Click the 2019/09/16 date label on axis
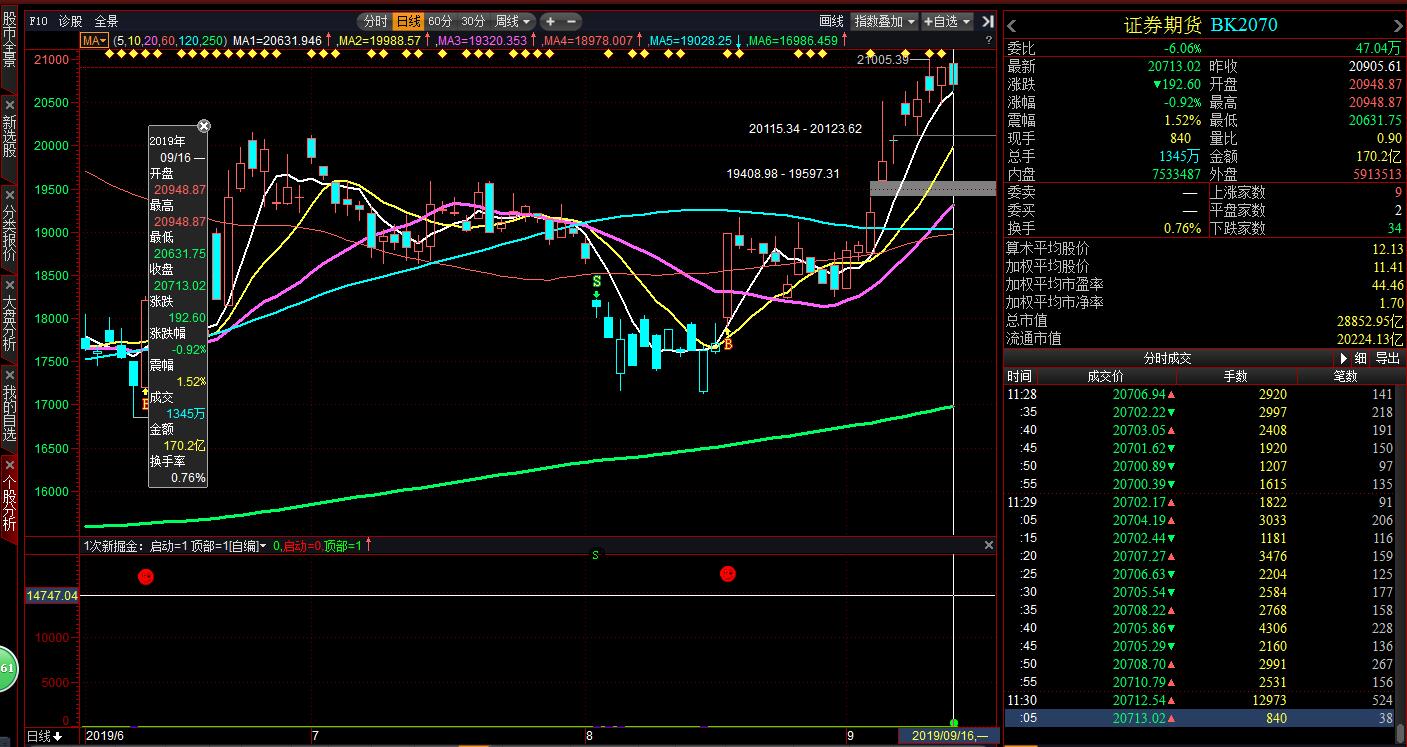This screenshot has height=747, width=1407. point(949,736)
